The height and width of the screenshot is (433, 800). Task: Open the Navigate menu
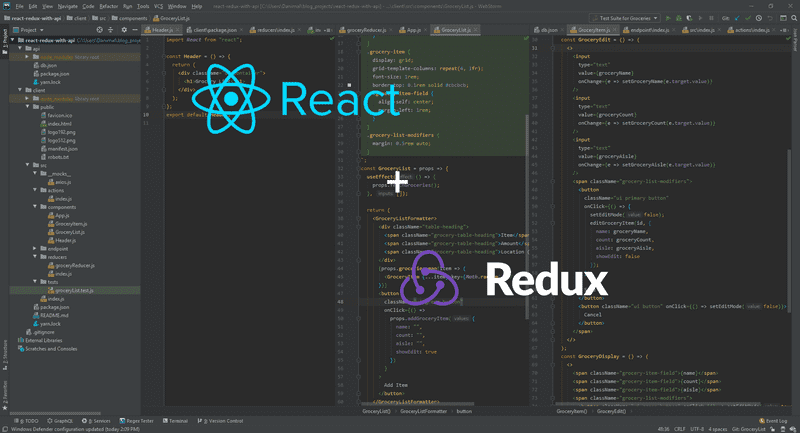(x=67, y=6)
